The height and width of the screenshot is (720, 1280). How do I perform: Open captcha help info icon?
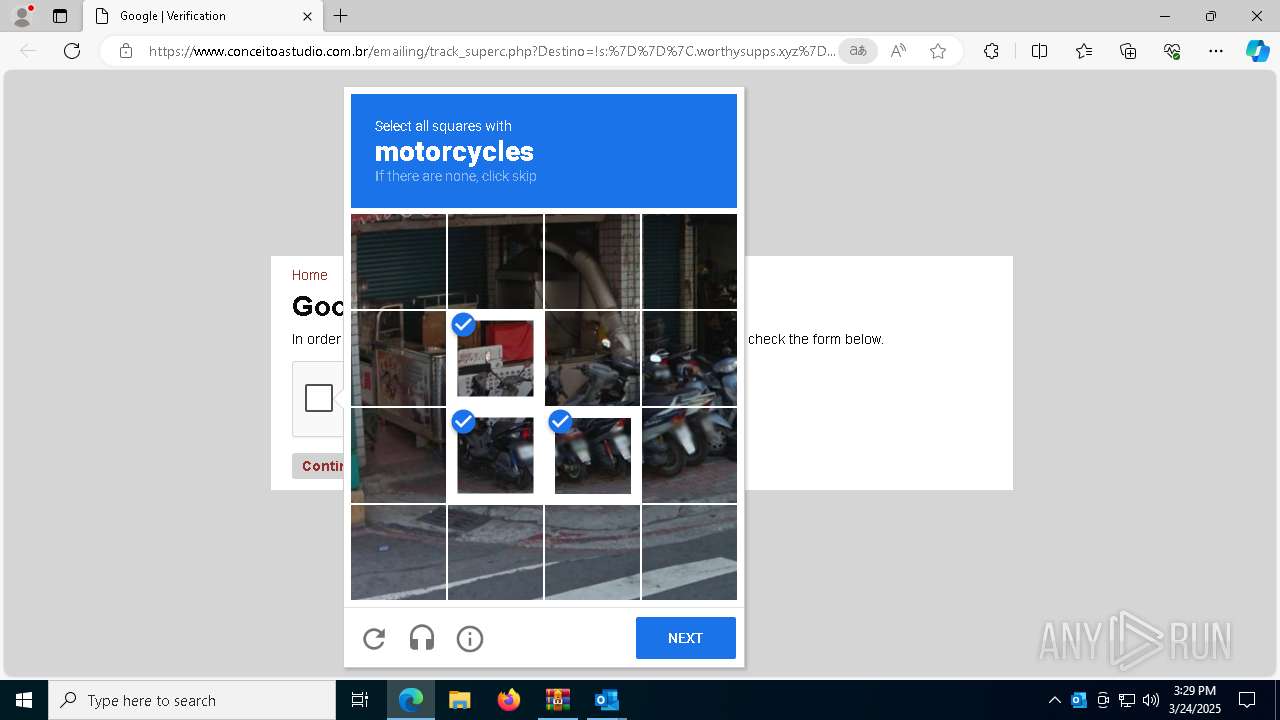tap(470, 638)
